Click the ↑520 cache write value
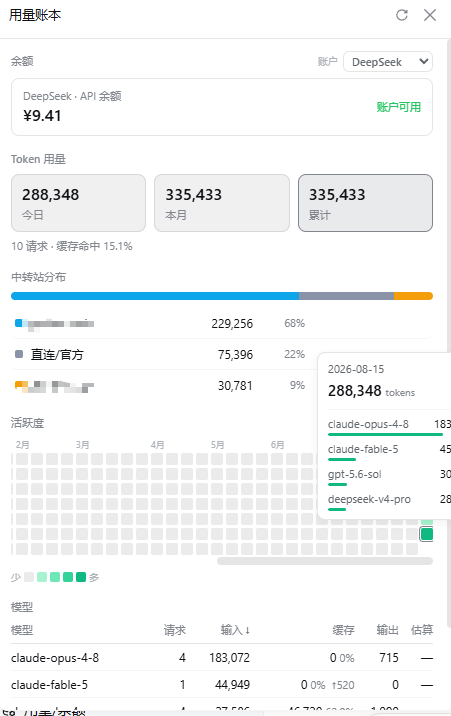The image size is (451, 716). [342, 685]
